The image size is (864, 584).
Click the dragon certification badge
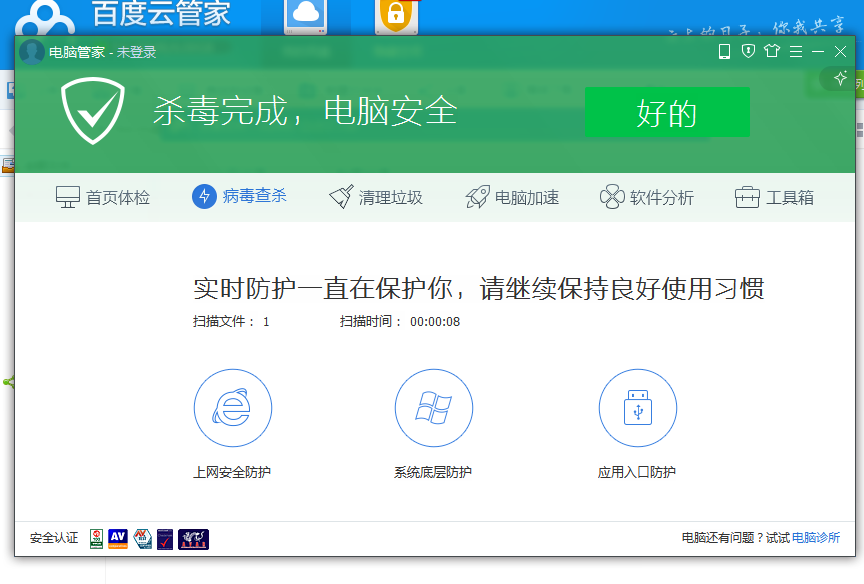(x=193, y=539)
